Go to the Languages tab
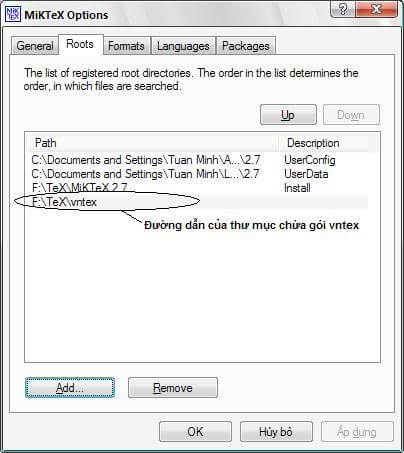 click(x=183, y=46)
